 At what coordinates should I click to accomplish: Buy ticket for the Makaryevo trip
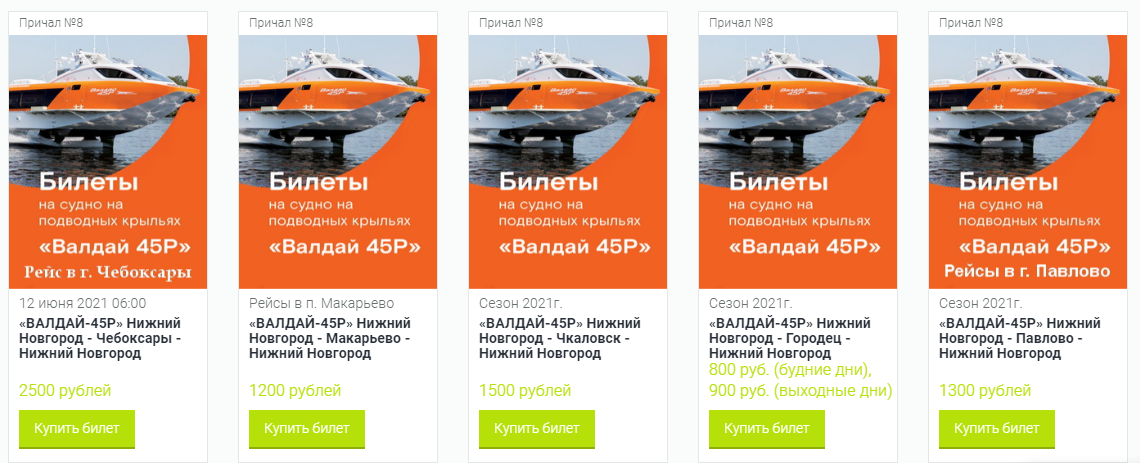[307, 429]
